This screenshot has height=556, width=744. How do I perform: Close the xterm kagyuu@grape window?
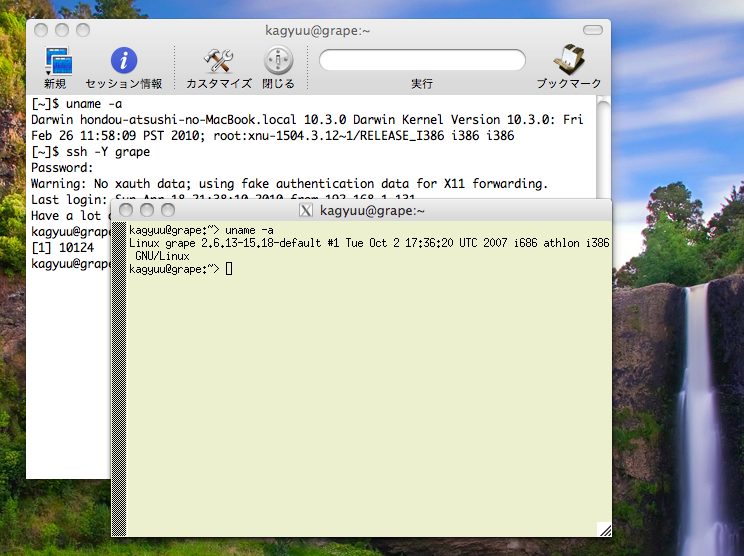pos(128,211)
